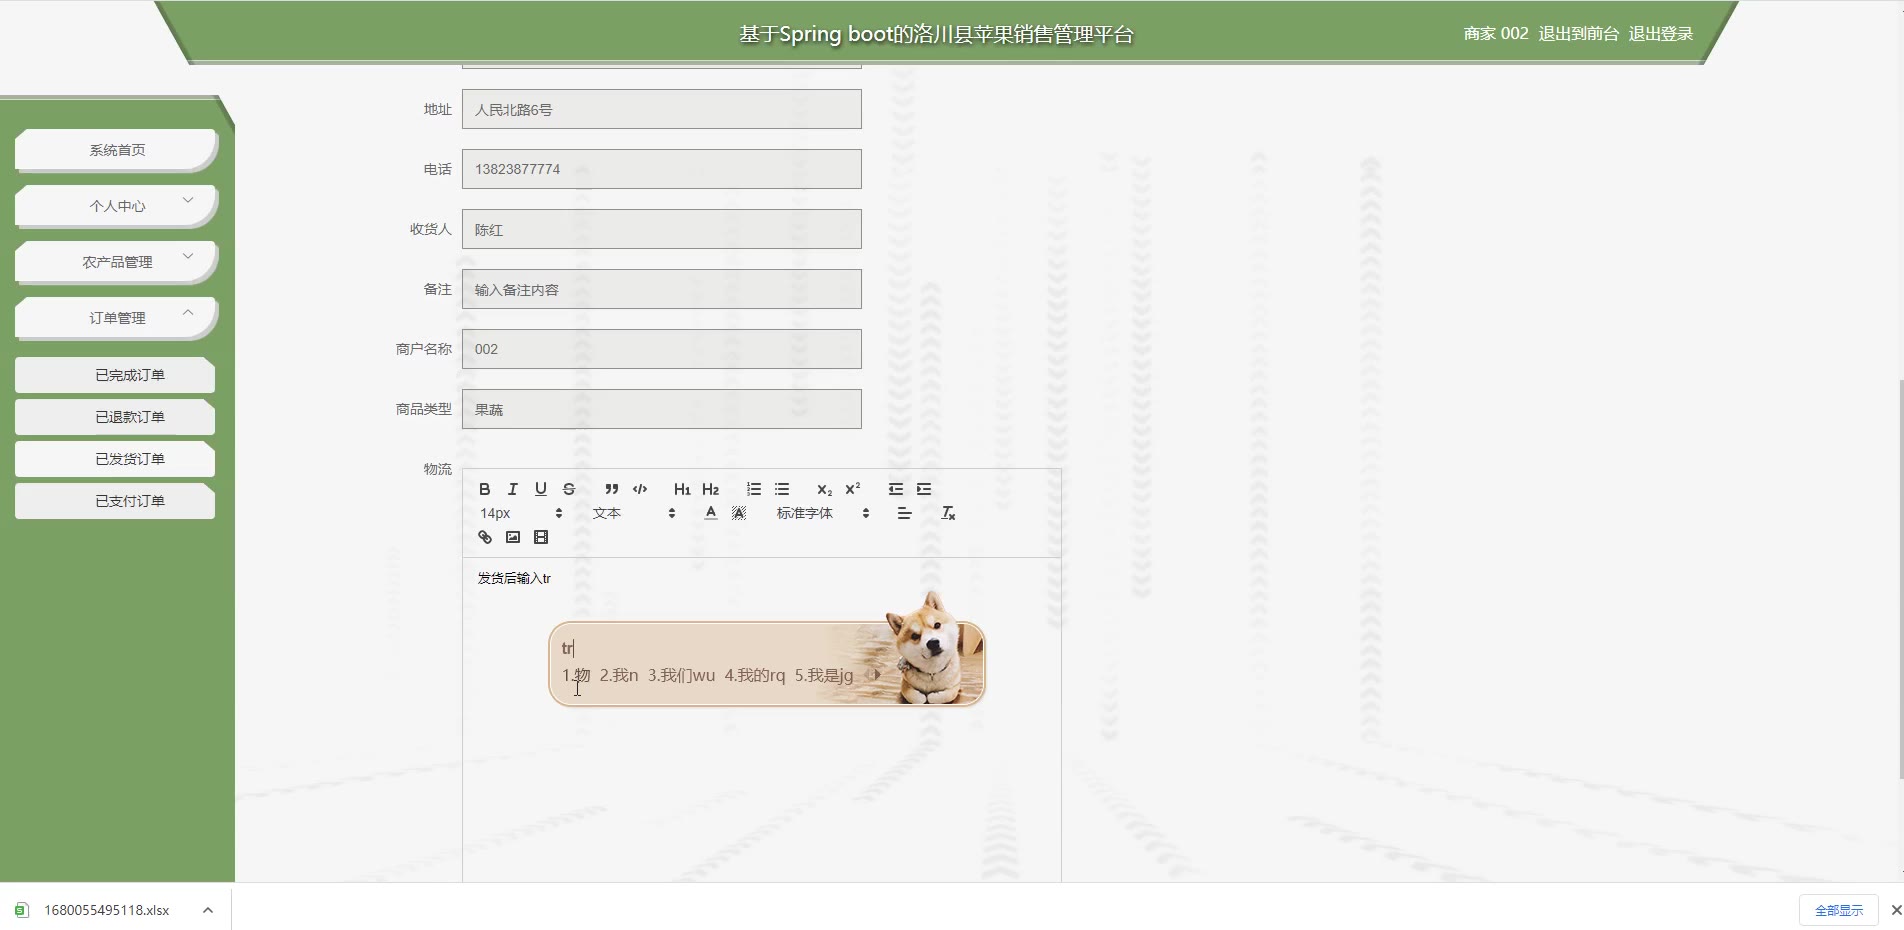Screen dimensions: 1904x930
Task: Click the 商家 002 user label
Action: coord(1496,34)
